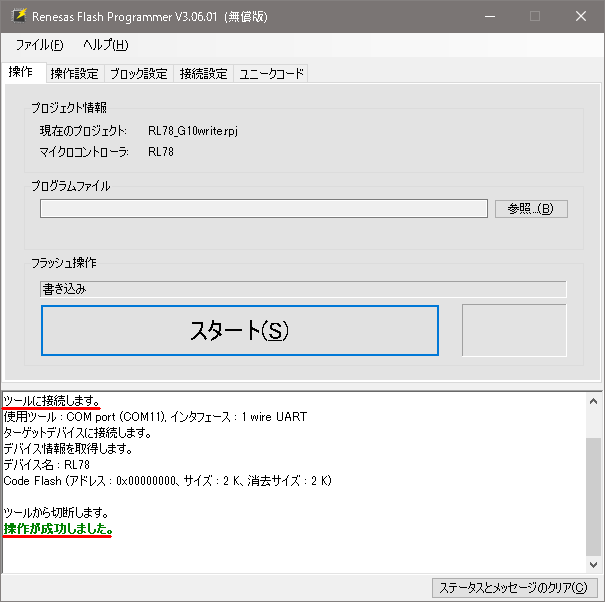Minimize the Renesas Flash Programmer window

490,16
